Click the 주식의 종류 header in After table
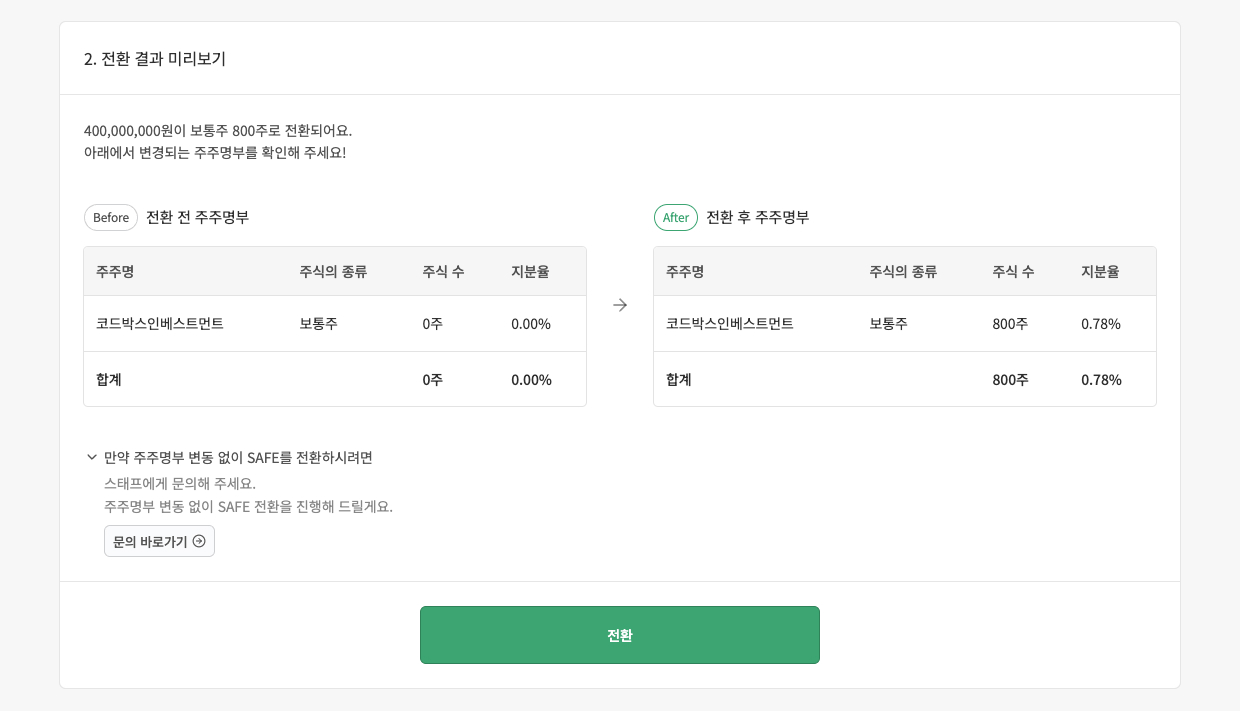Viewport: 1240px width, 711px height. (x=903, y=270)
